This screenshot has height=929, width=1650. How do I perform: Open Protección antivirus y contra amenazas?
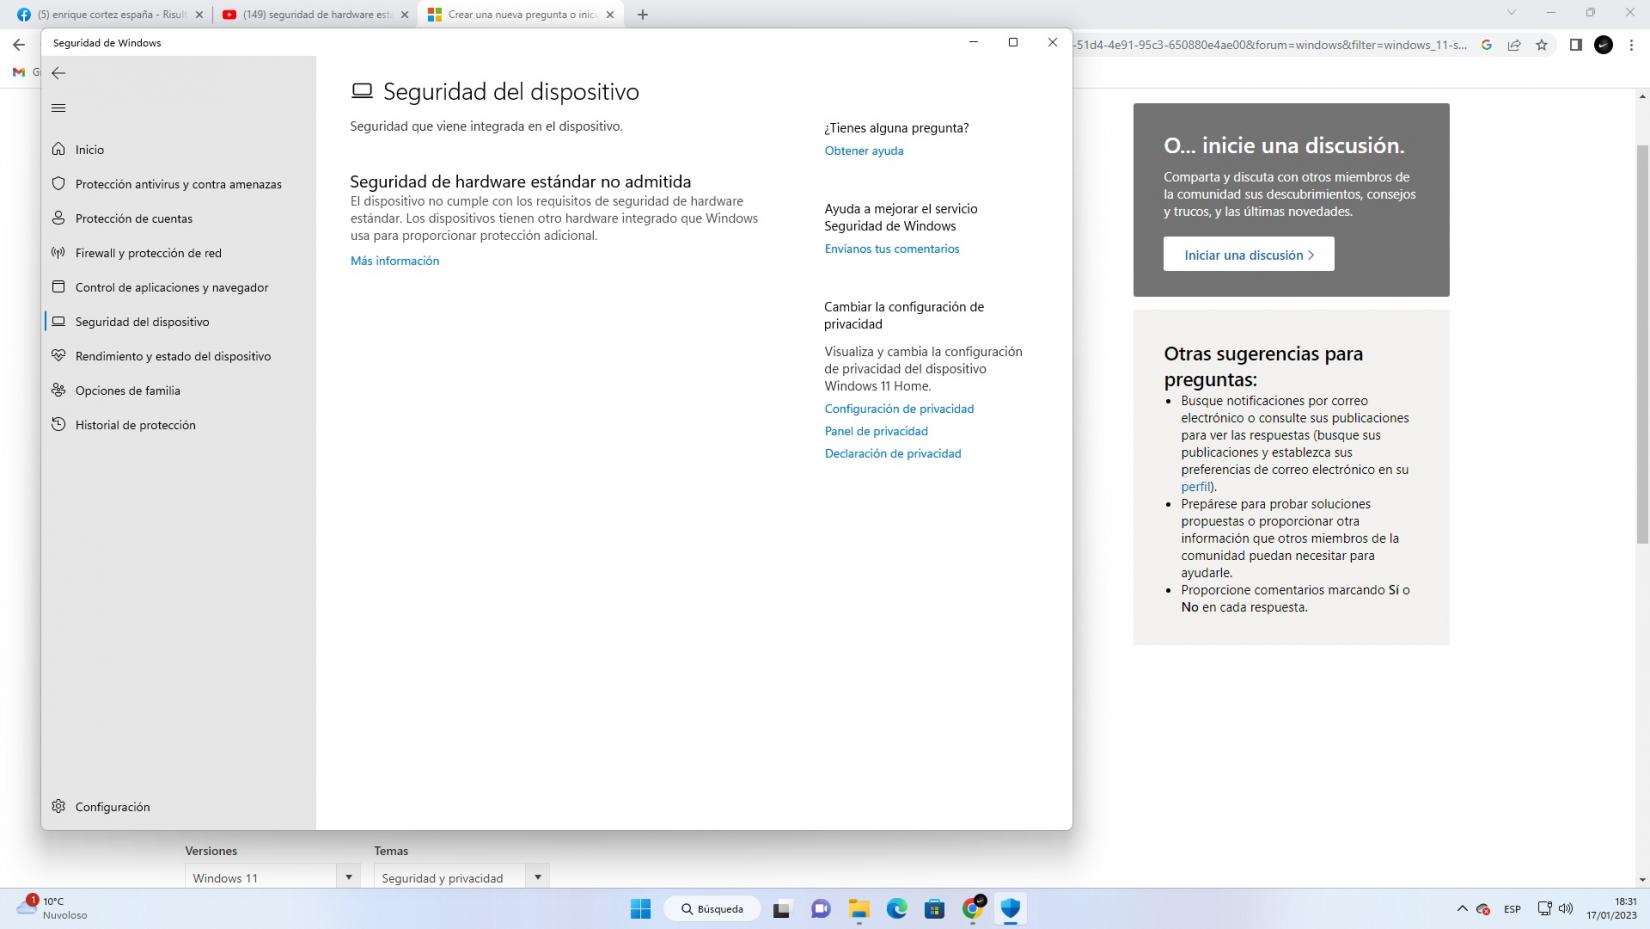pyautogui.click(x=178, y=184)
